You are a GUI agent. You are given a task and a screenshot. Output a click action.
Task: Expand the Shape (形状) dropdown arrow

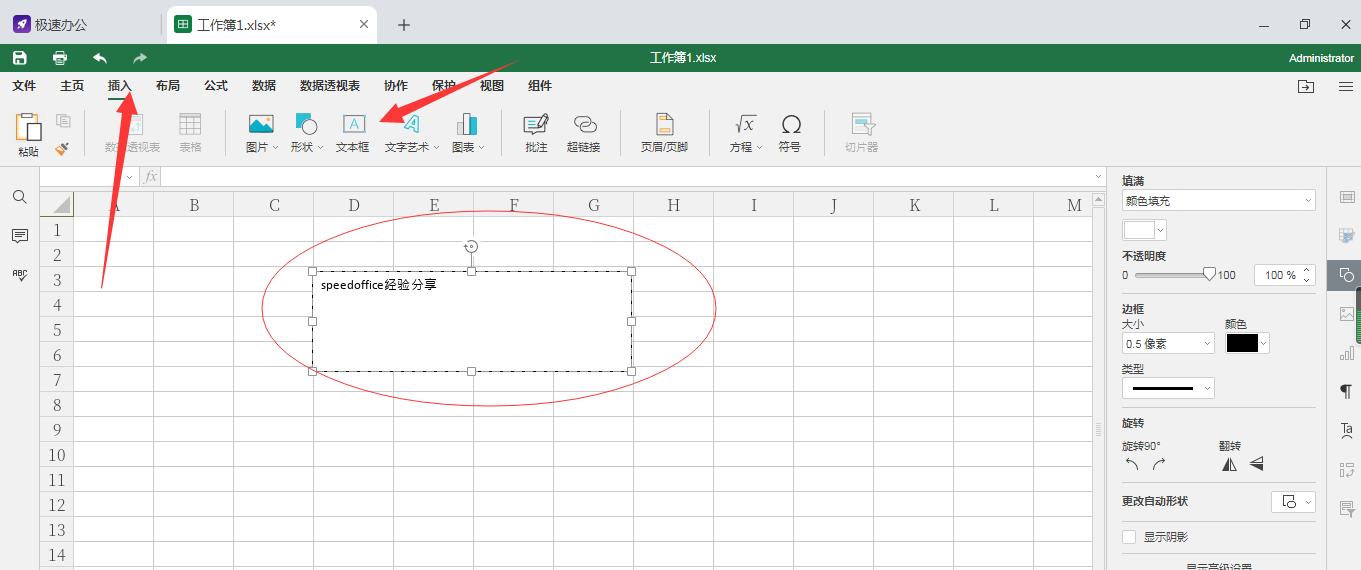point(320,148)
